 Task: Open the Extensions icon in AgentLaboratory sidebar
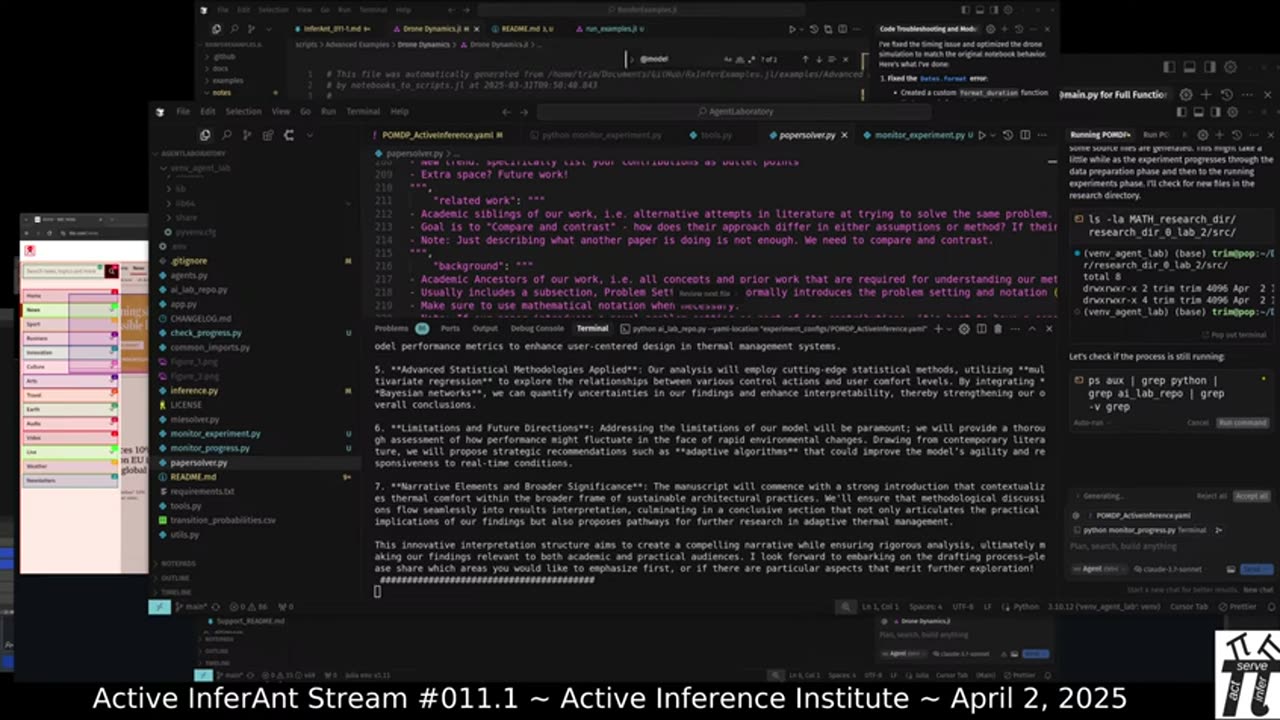tap(268, 135)
